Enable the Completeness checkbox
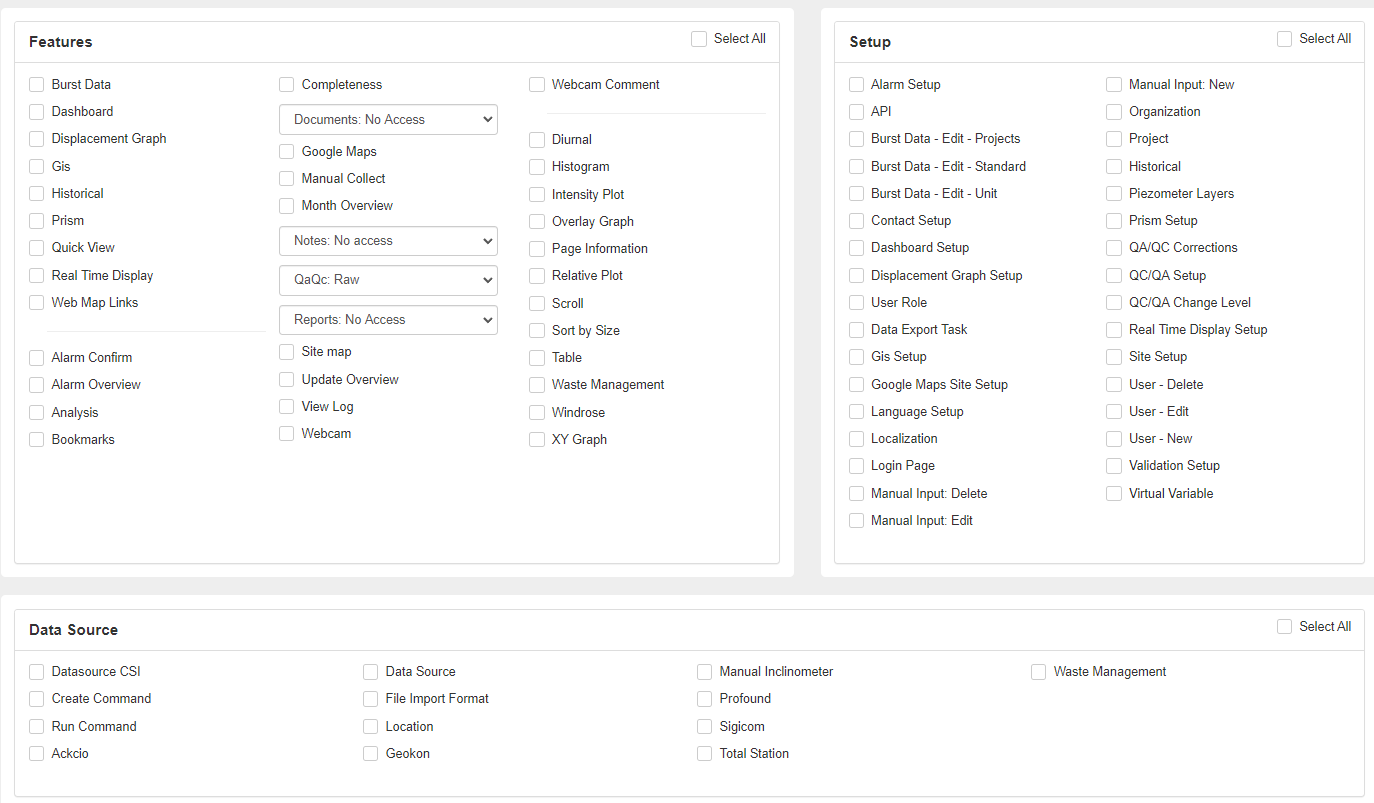Viewport: 1374px width, 803px height. click(x=287, y=85)
